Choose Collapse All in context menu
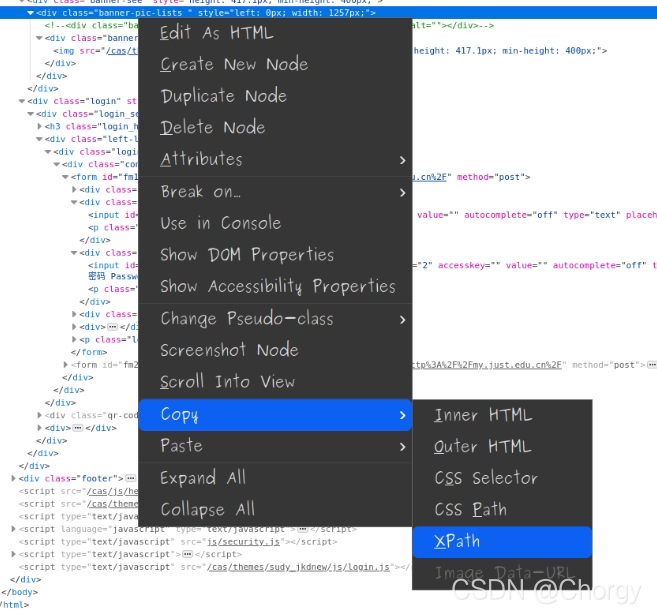This screenshot has width=657, height=614. click(x=275, y=510)
